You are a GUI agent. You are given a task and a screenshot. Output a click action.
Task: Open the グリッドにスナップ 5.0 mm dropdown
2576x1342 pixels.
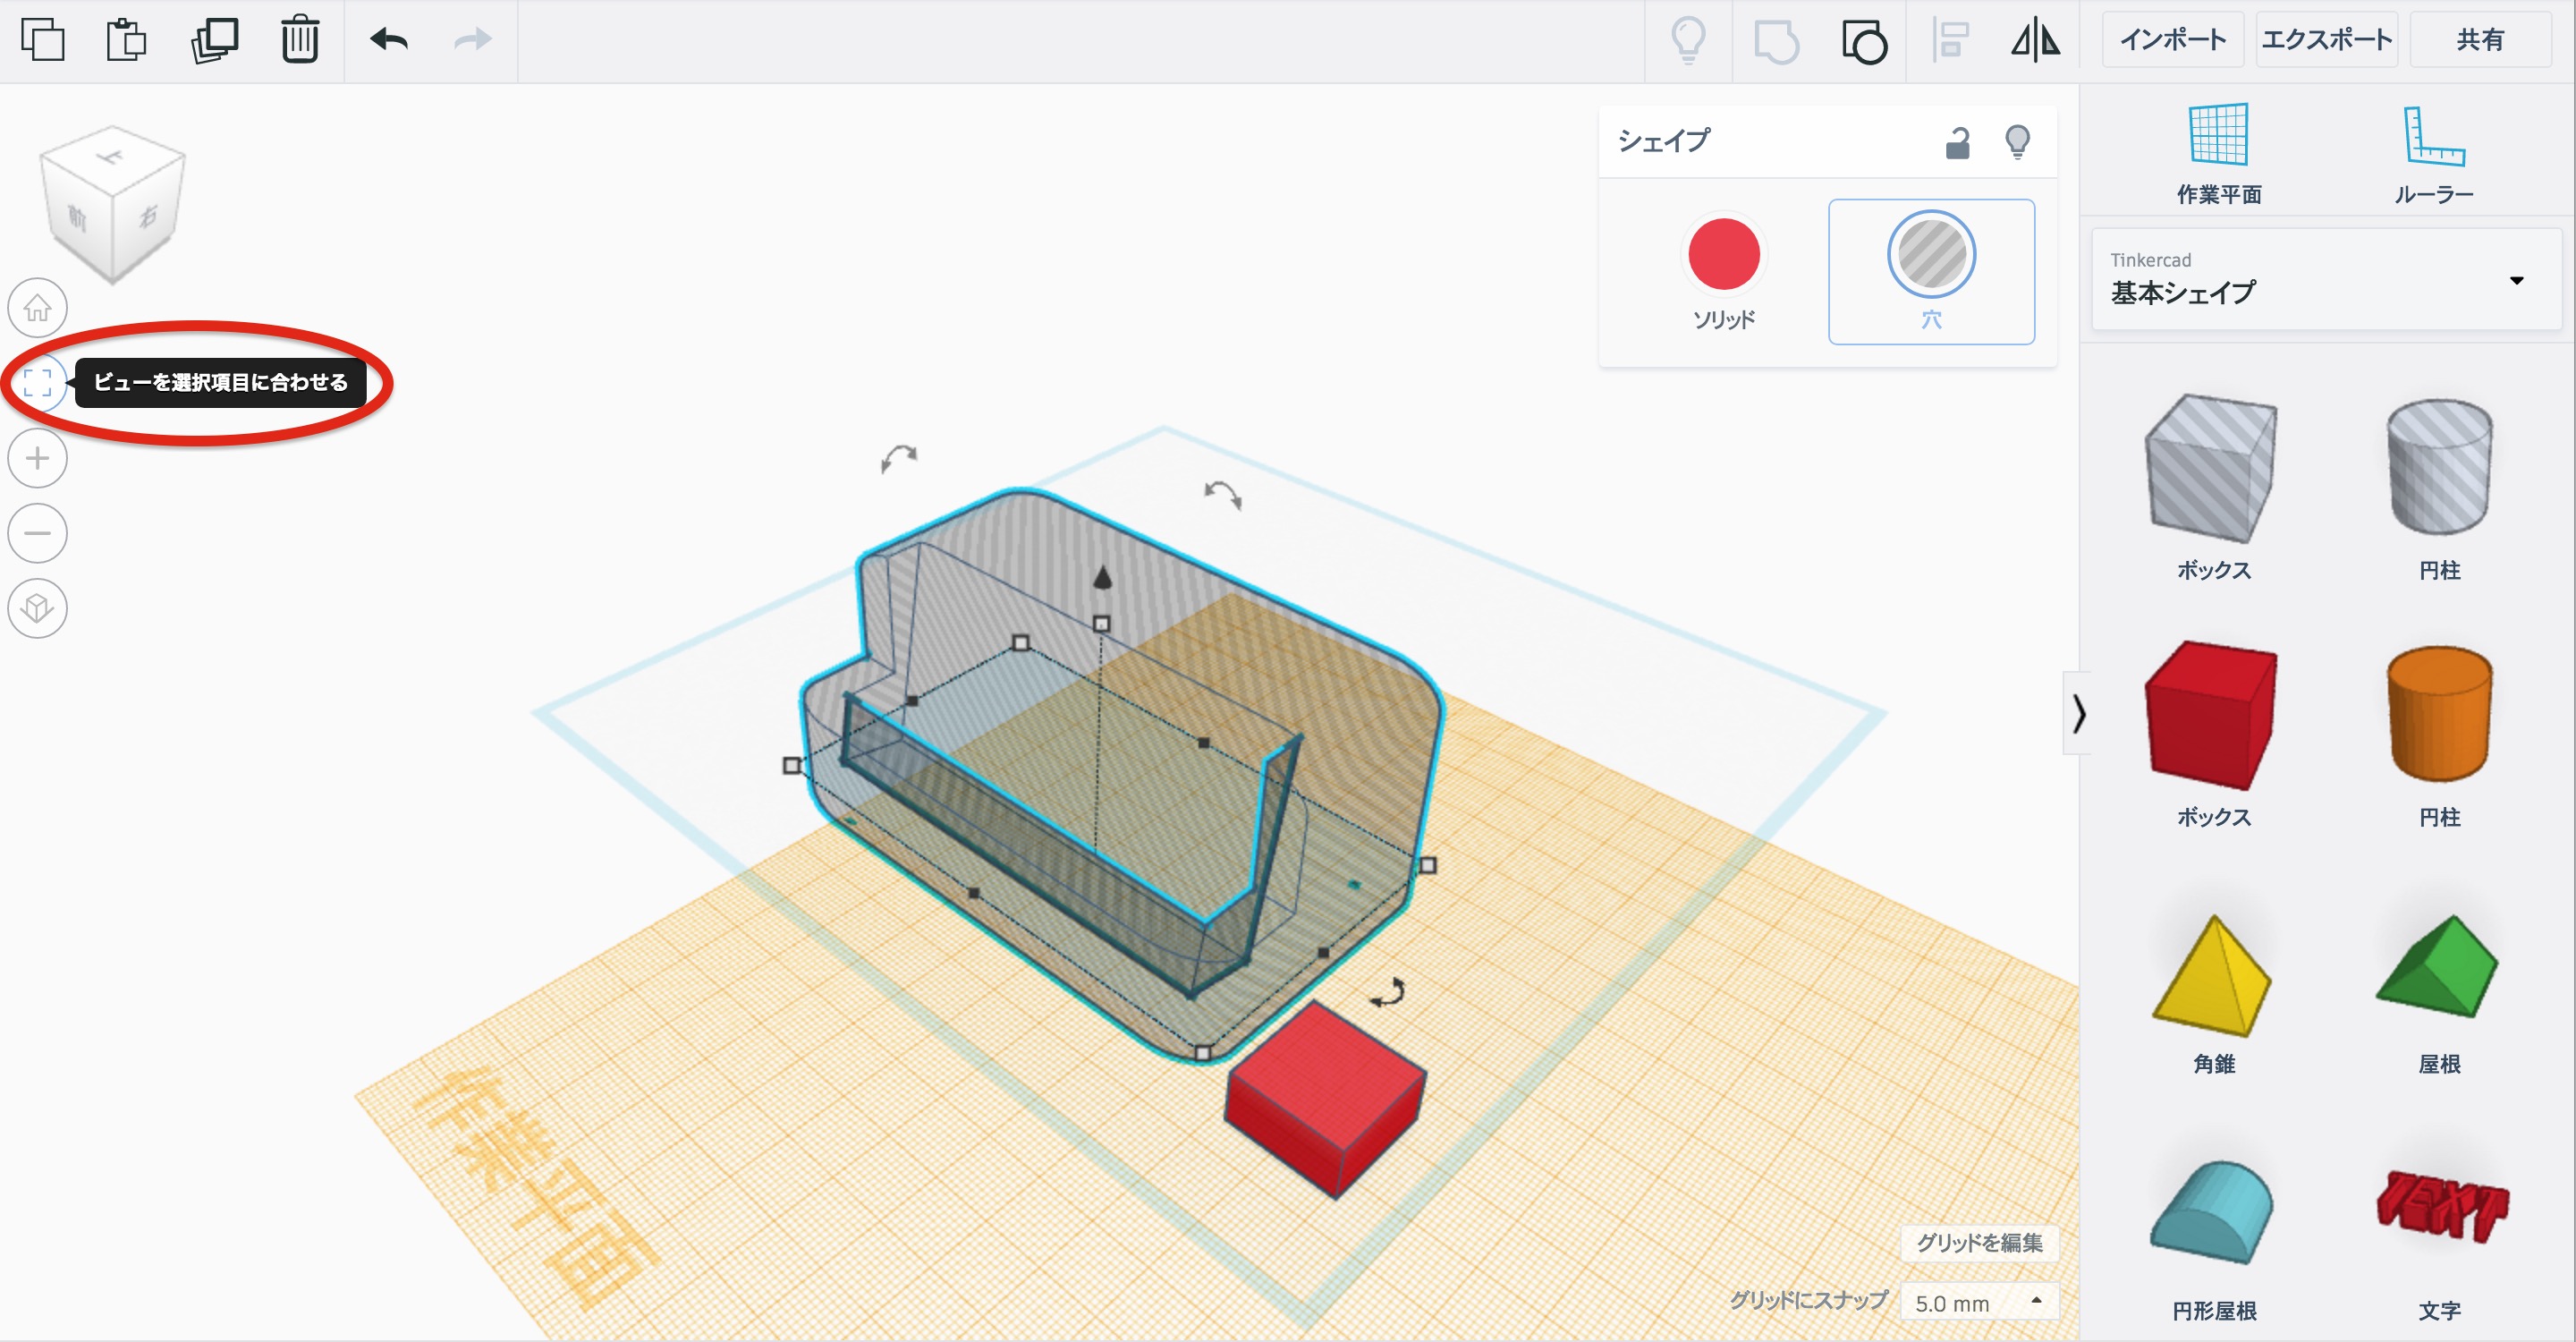point(1978,1302)
